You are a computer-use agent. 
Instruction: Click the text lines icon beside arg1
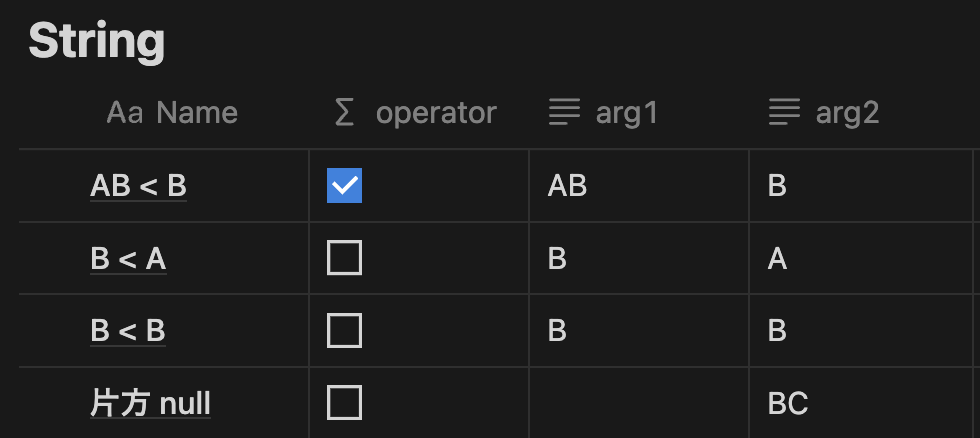(x=564, y=112)
